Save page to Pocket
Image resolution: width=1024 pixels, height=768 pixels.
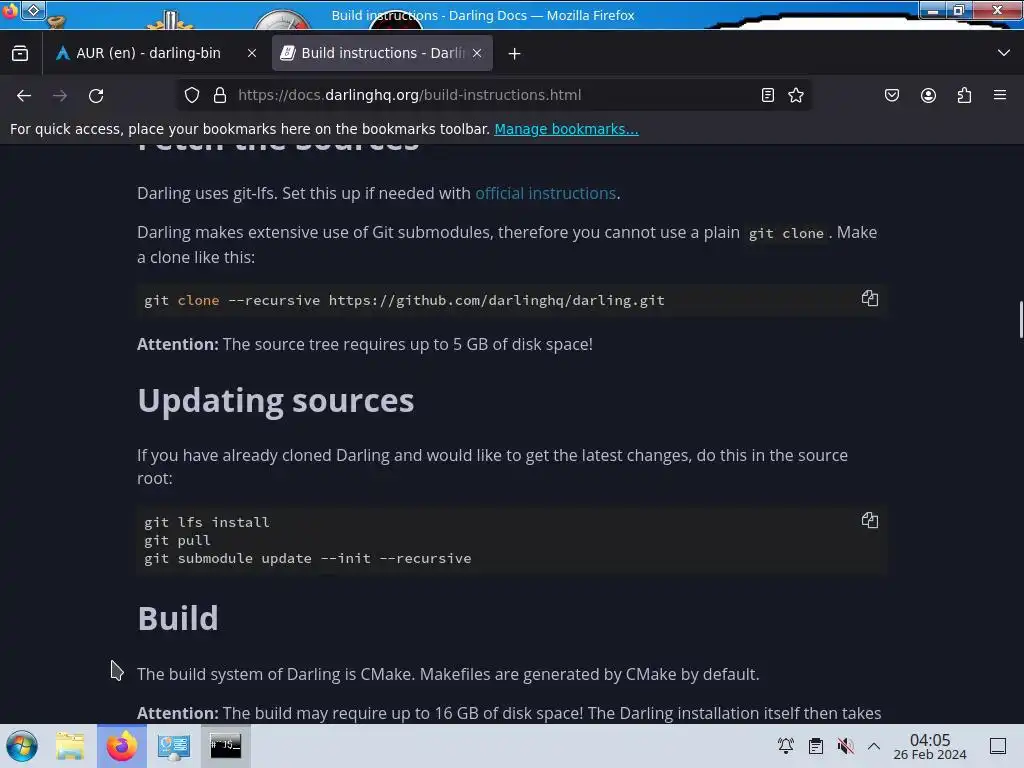click(x=892, y=95)
